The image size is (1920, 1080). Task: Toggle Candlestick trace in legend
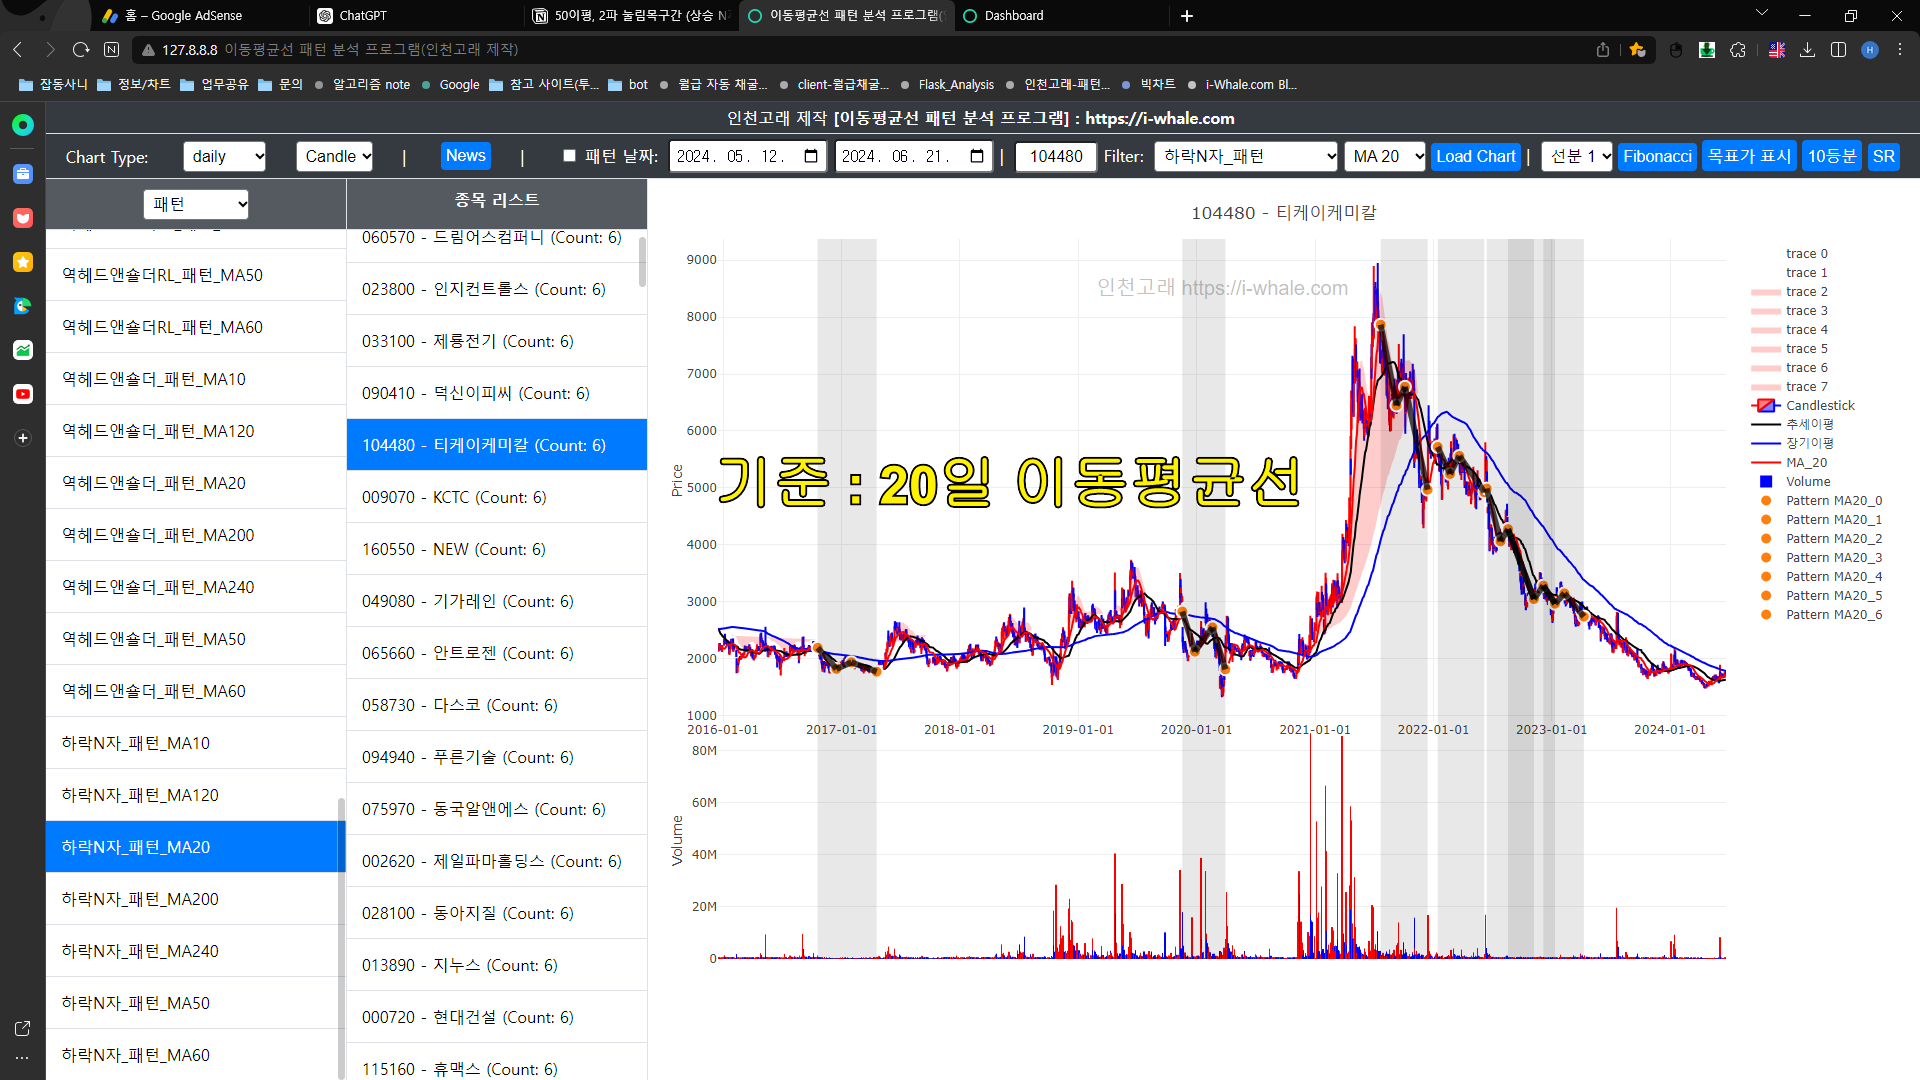click(1819, 406)
